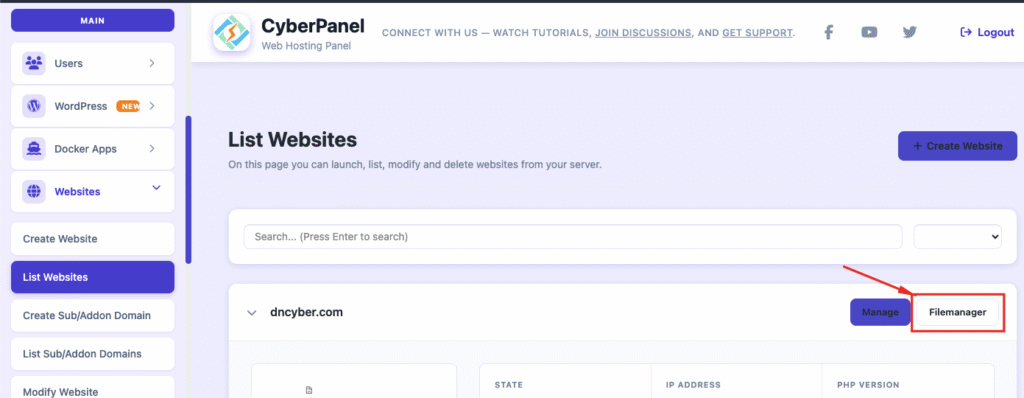Follow the GET SUPPORT link
This screenshot has width=1024, height=398.
(758, 33)
